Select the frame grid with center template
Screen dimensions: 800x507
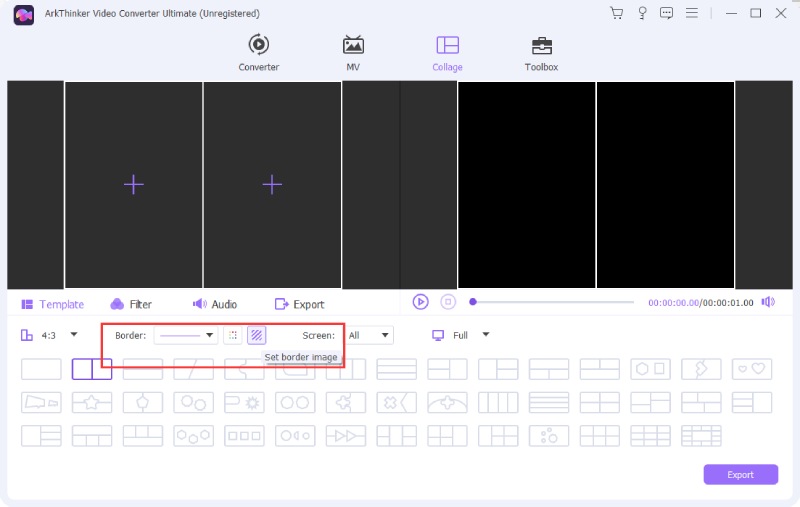pyautogui.click(x=701, y=436)
